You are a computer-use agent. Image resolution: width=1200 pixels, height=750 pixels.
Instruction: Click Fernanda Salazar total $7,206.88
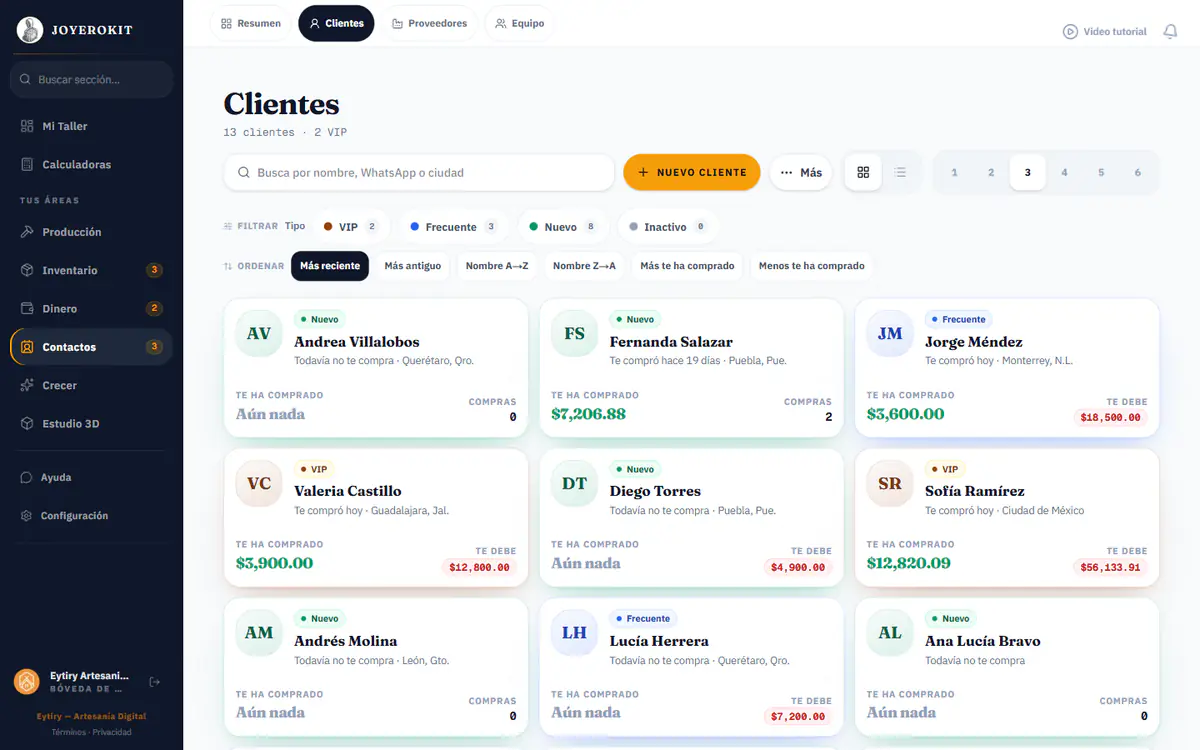click(x=588, y=414)
